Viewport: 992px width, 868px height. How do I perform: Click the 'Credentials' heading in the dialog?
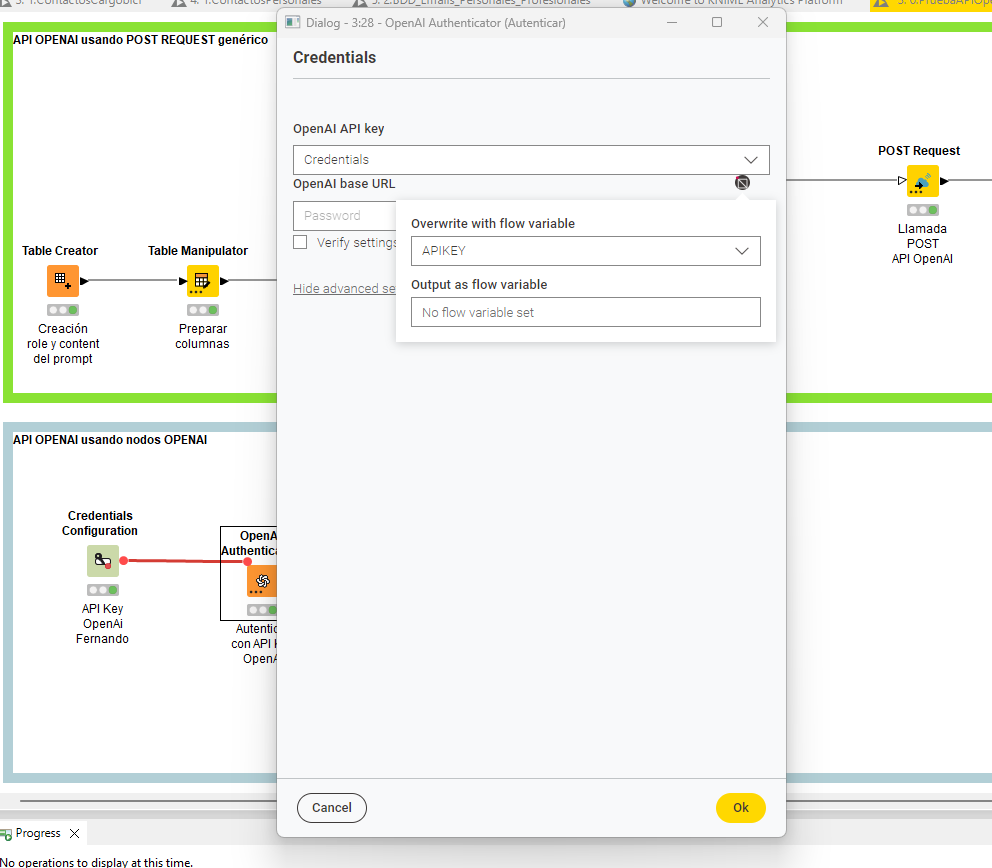point(335,58)
